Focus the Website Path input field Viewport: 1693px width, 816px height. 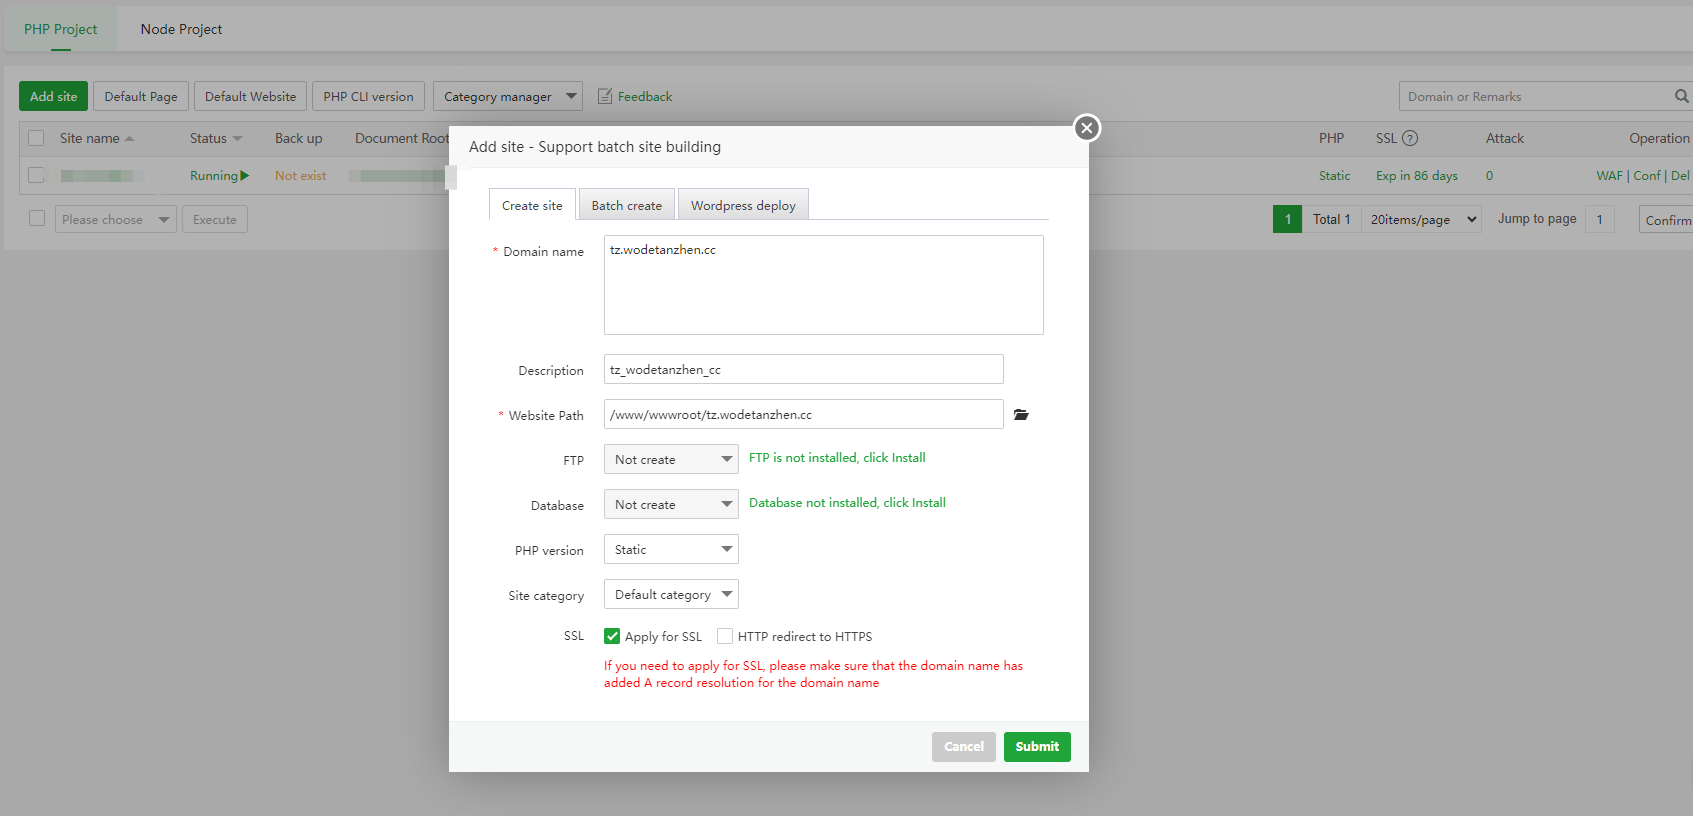[804, 414]
